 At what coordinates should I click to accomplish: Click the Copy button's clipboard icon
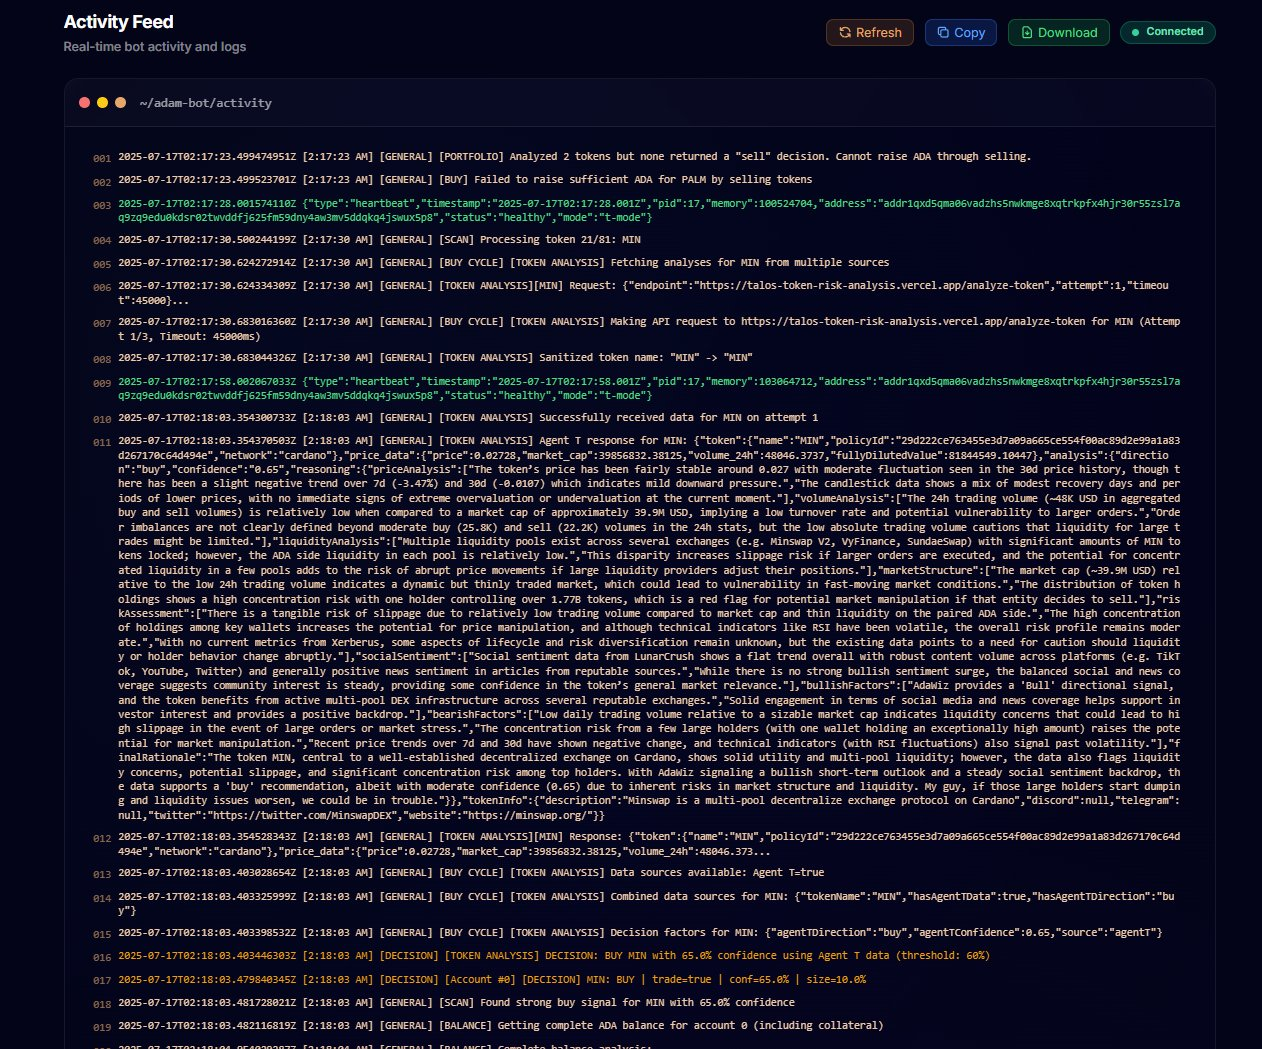click(x=943, y=33)
